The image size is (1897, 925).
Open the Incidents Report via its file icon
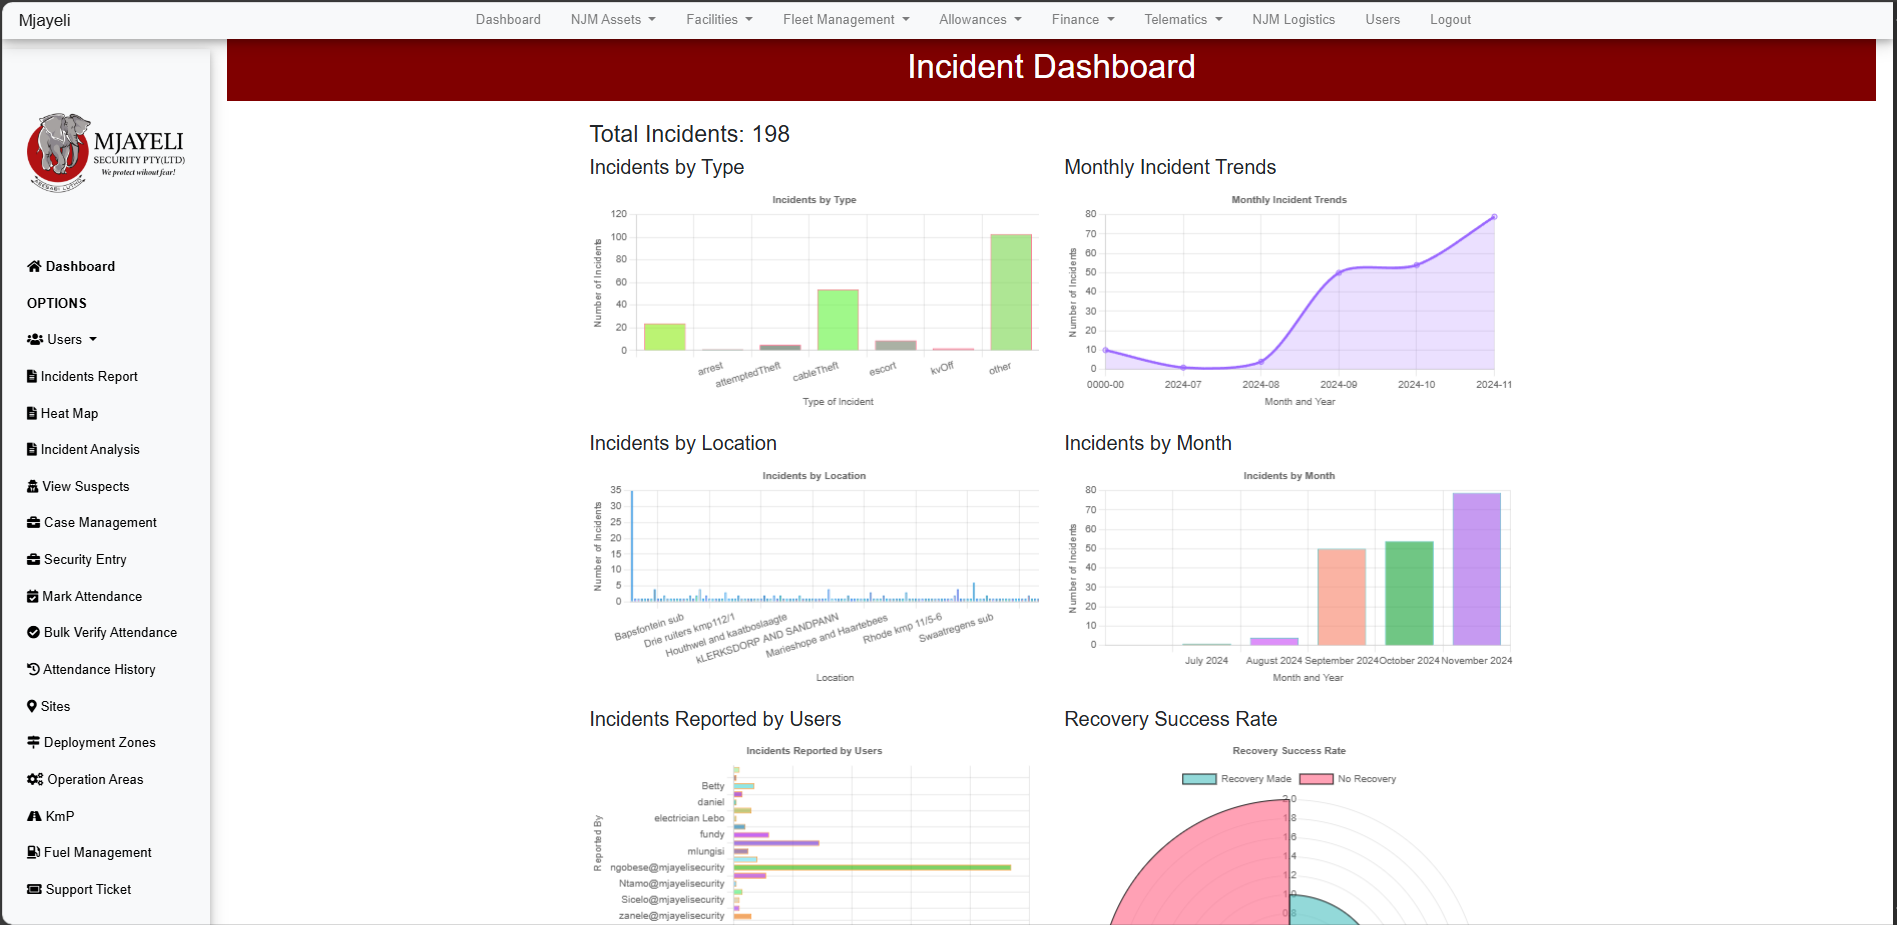point(33,376)
